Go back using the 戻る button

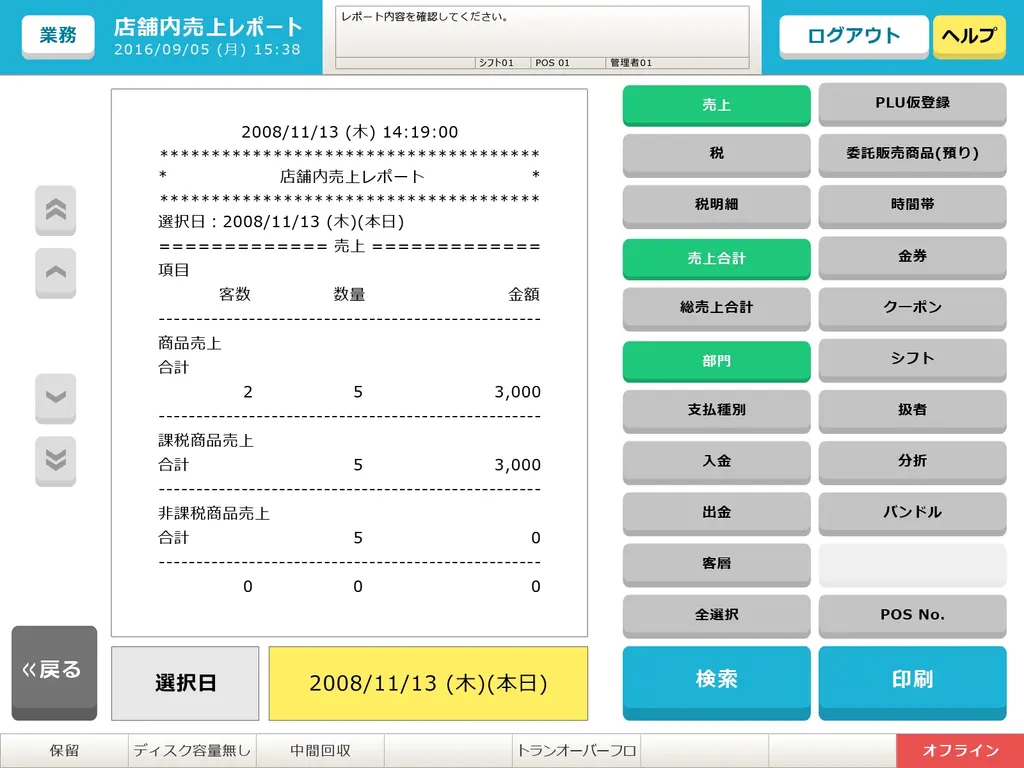(54, 671)
